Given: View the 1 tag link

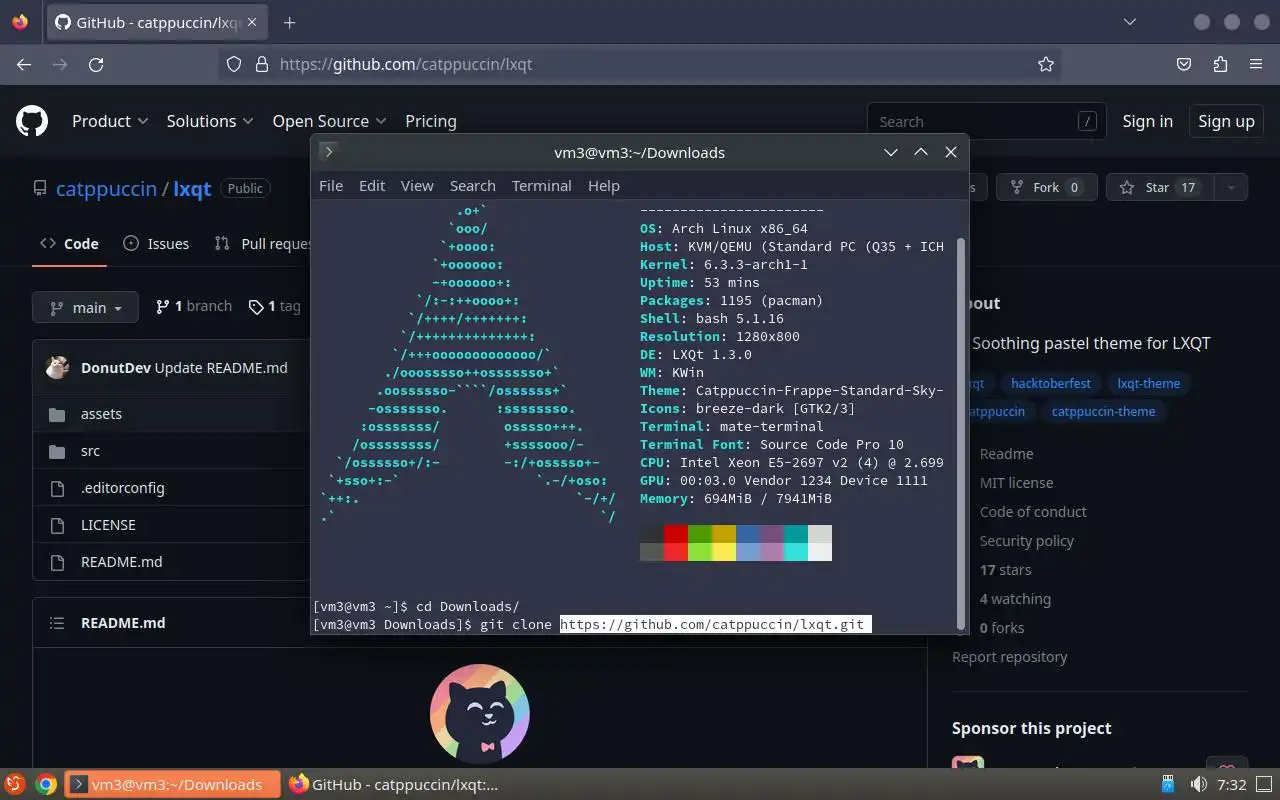Looking at the screenshot, I should [x=274, y=306].
